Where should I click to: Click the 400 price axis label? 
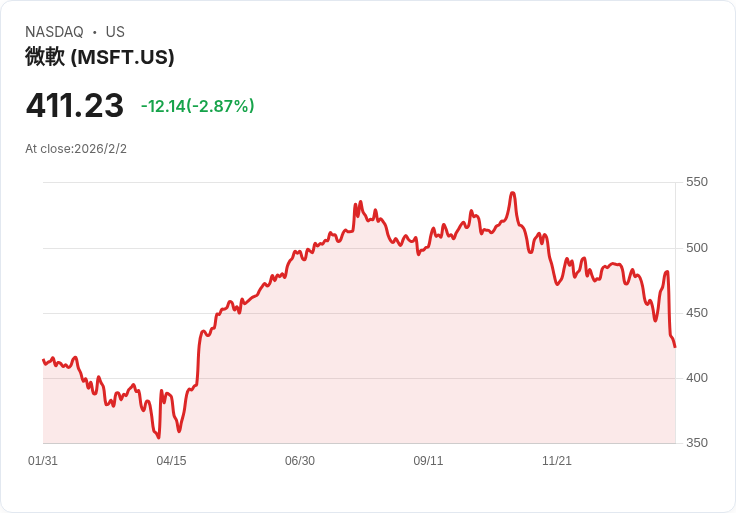696,378
